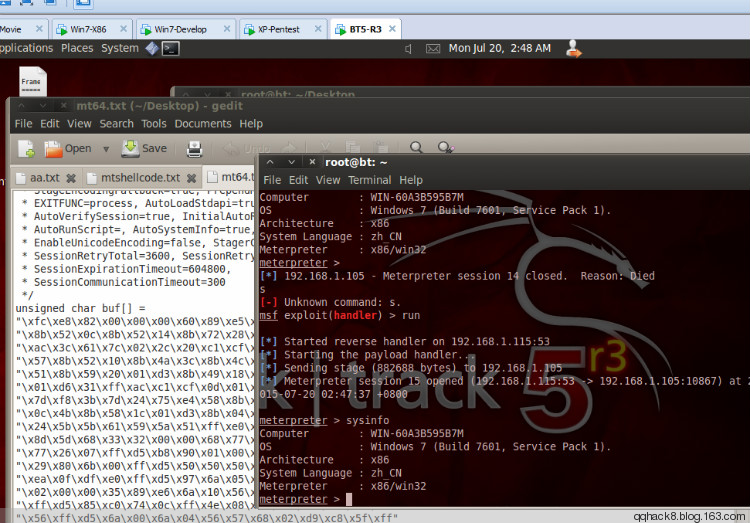750x523 pixels.
Task: Click the blue diamond launcher icon in panel
Action: click(152, 49)
